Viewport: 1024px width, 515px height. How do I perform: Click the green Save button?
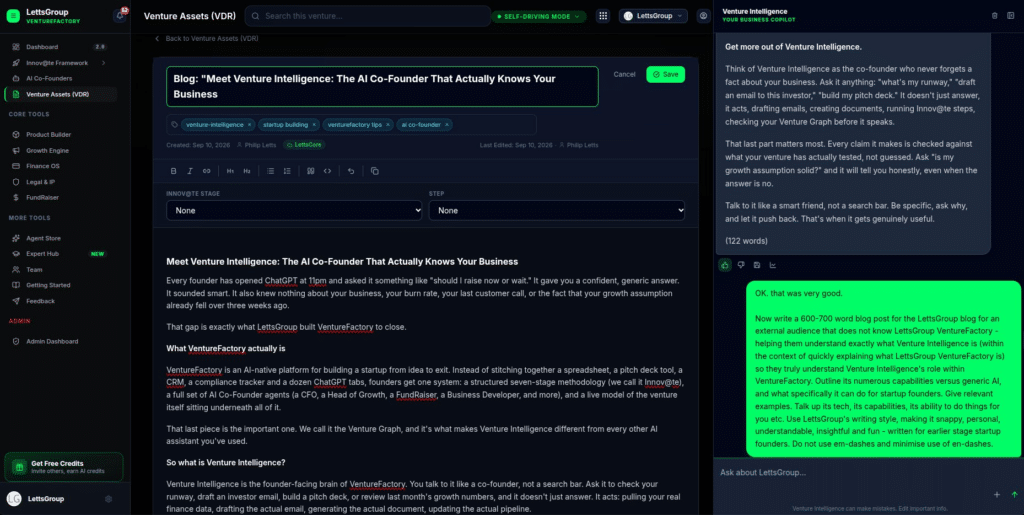pos(665,74)
